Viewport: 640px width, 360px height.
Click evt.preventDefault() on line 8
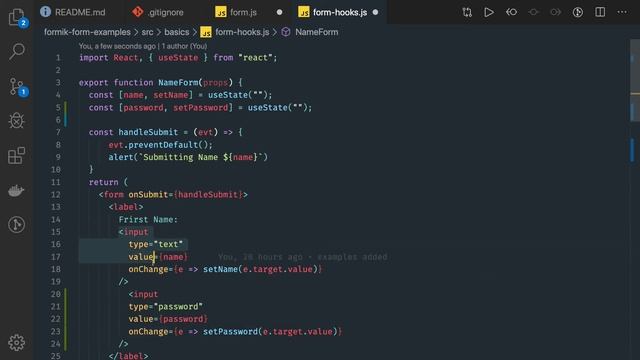tap(160, 144)
